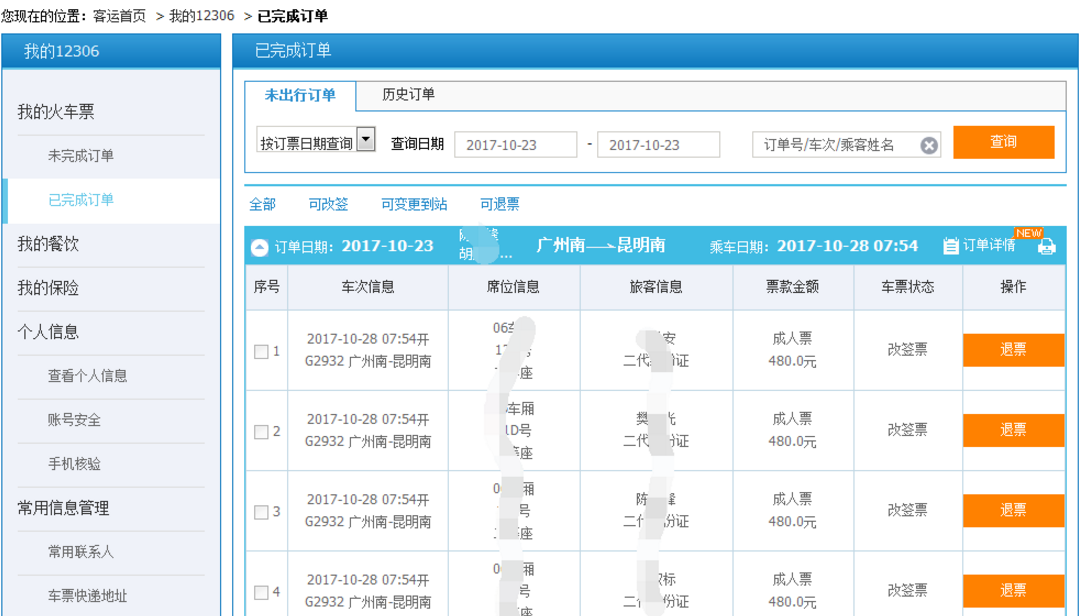Image resolution: width=1079 pixels, height=616 pixels.
Task: Filter list by 可改签
Action: pos(329,203)
